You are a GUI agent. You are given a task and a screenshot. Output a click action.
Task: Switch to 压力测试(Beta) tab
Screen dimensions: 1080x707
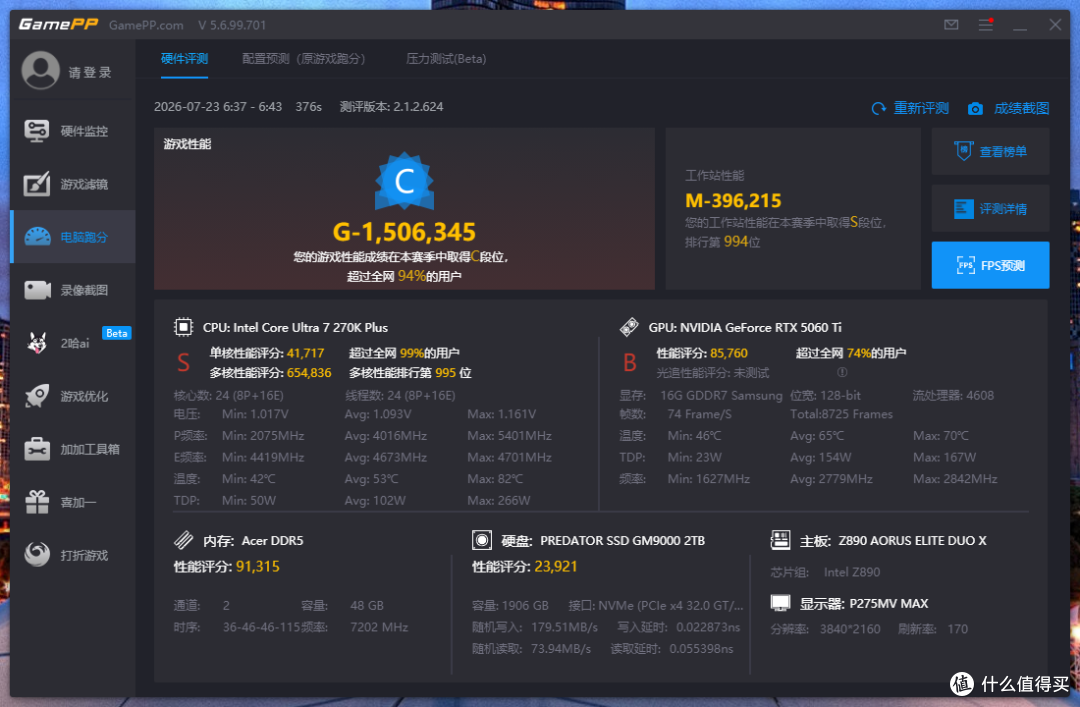(x=446, y=59)
